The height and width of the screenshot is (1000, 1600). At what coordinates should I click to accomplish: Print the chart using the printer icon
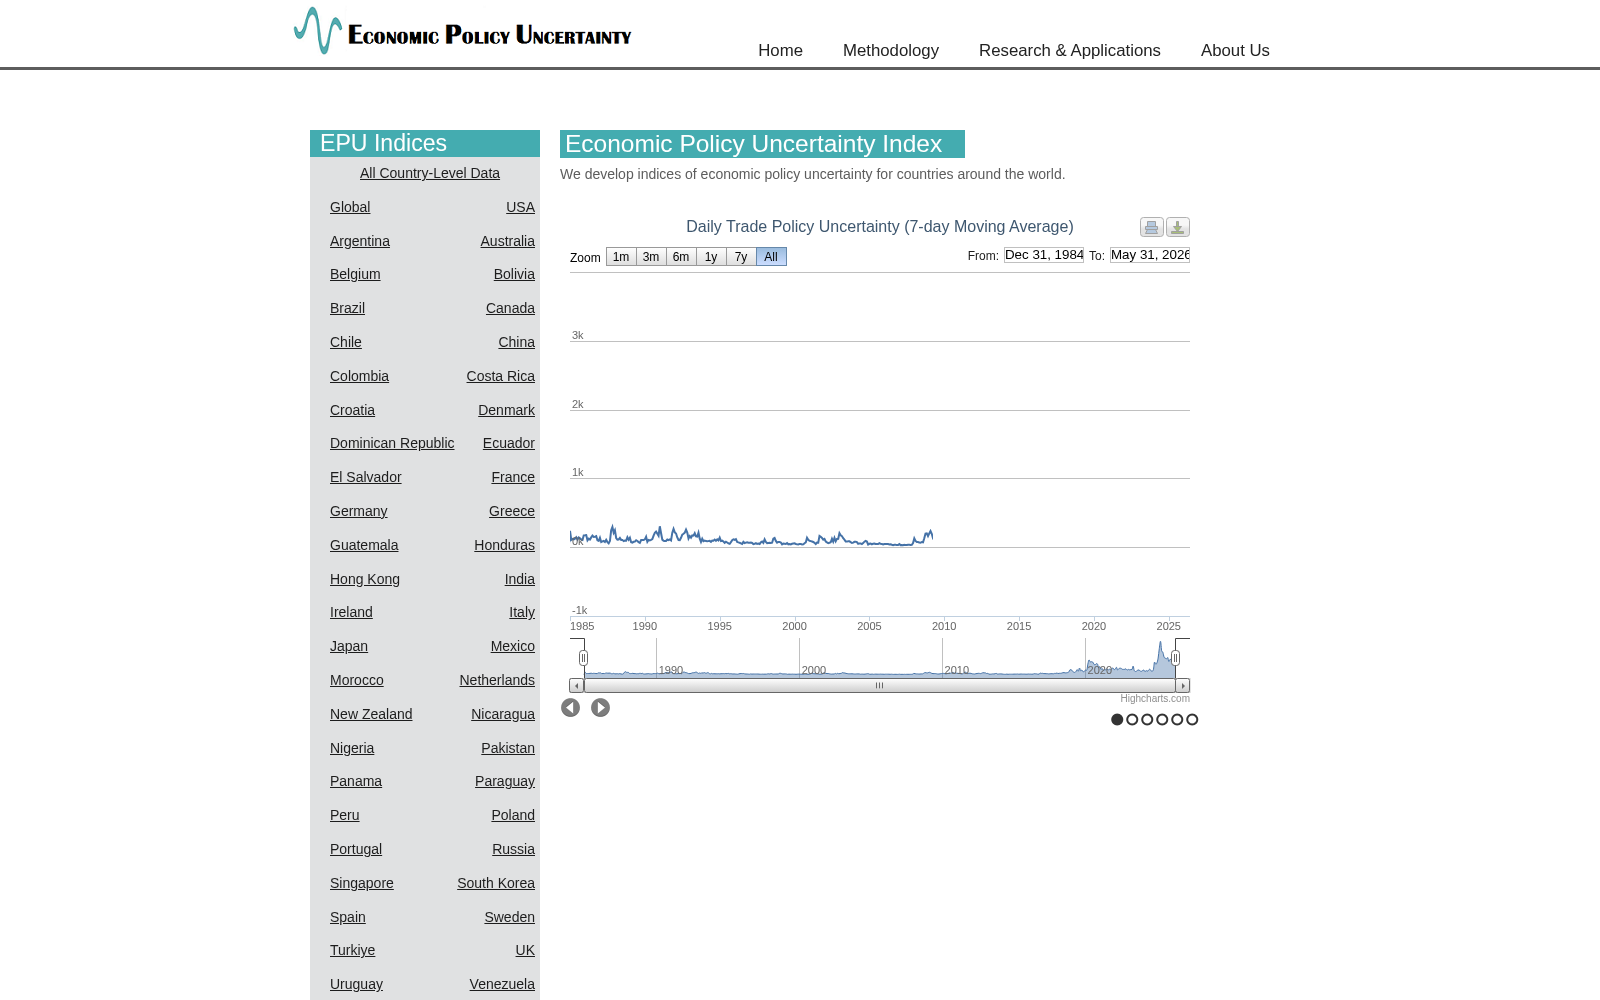pyautogui.click(x=1151, y=227)
